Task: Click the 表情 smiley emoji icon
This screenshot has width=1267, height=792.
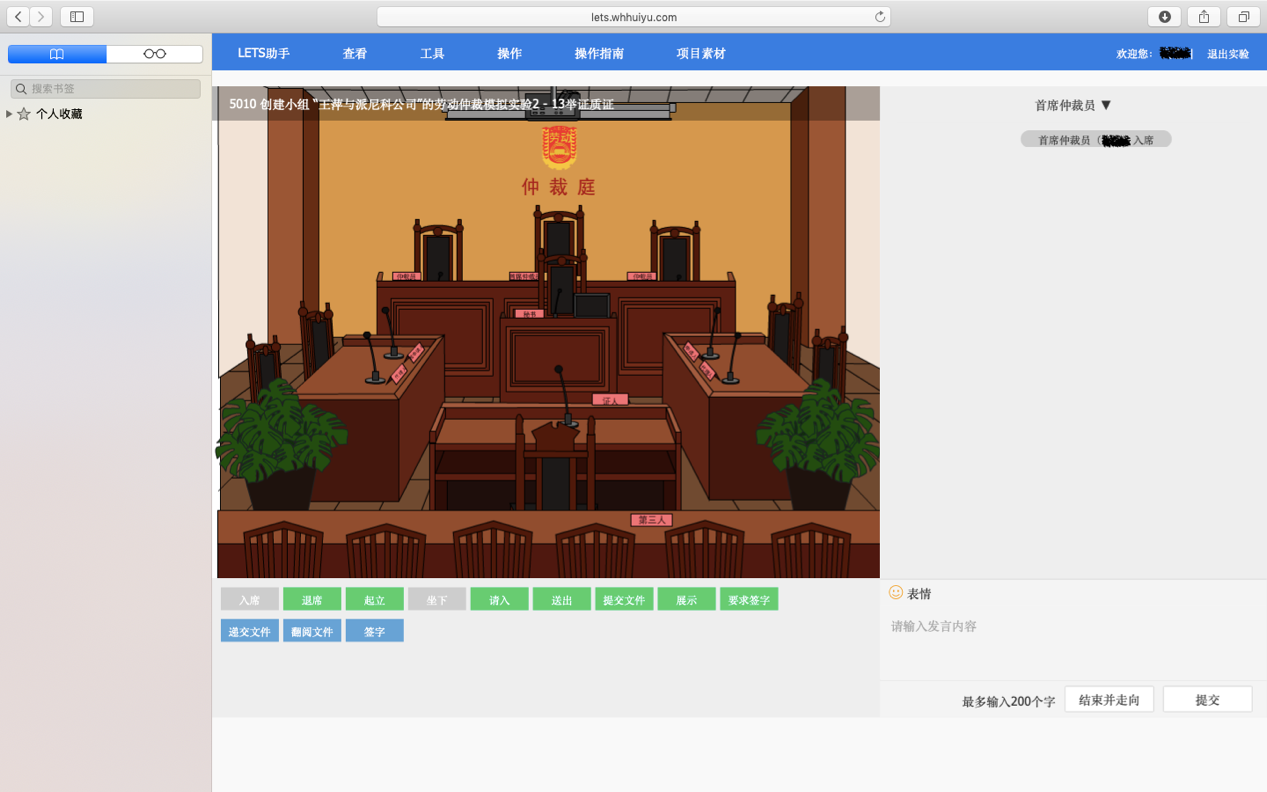Action: (896, 593)
